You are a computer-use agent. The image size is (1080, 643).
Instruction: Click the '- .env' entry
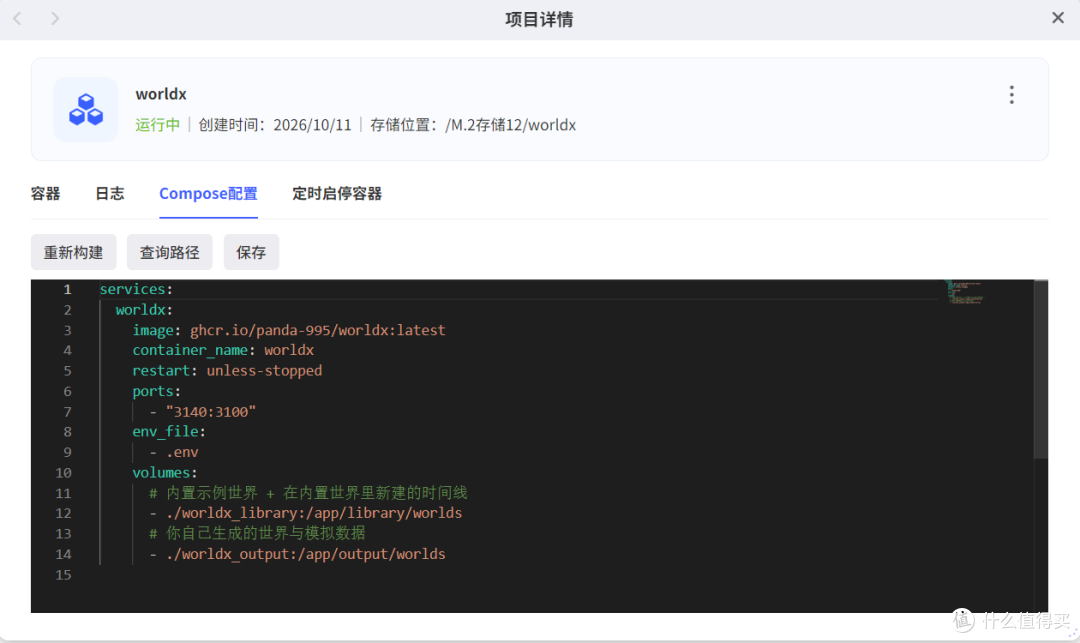click(x=174, y=452)
